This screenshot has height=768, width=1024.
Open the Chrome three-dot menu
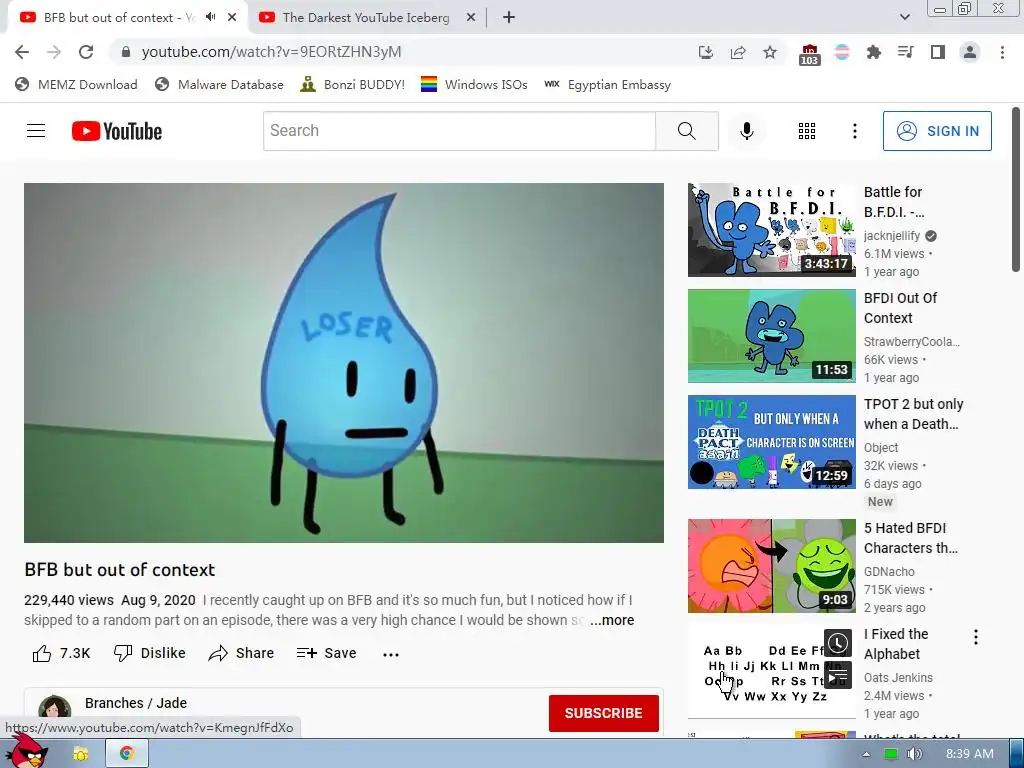click(x=1002, y=52)
